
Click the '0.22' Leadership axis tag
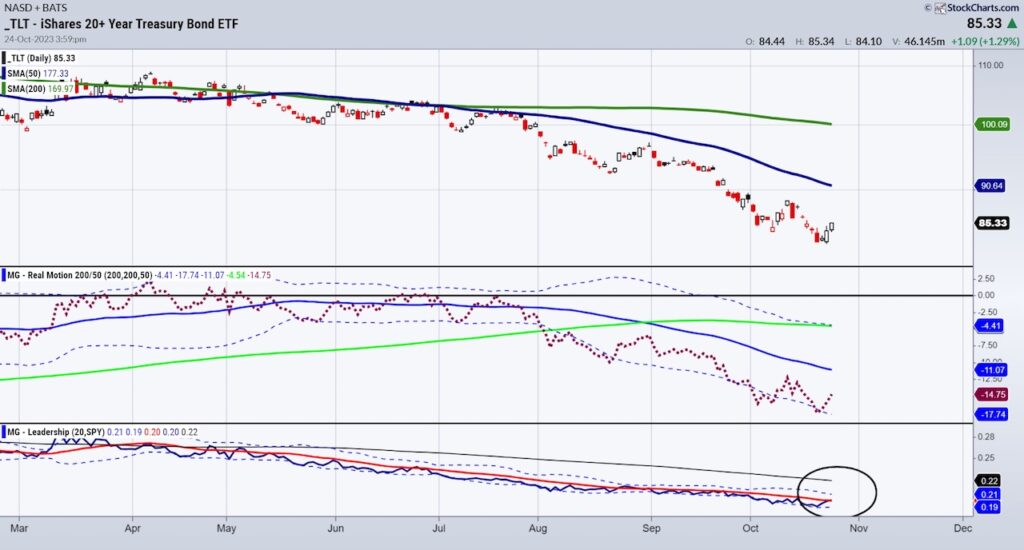click(989, 481)
